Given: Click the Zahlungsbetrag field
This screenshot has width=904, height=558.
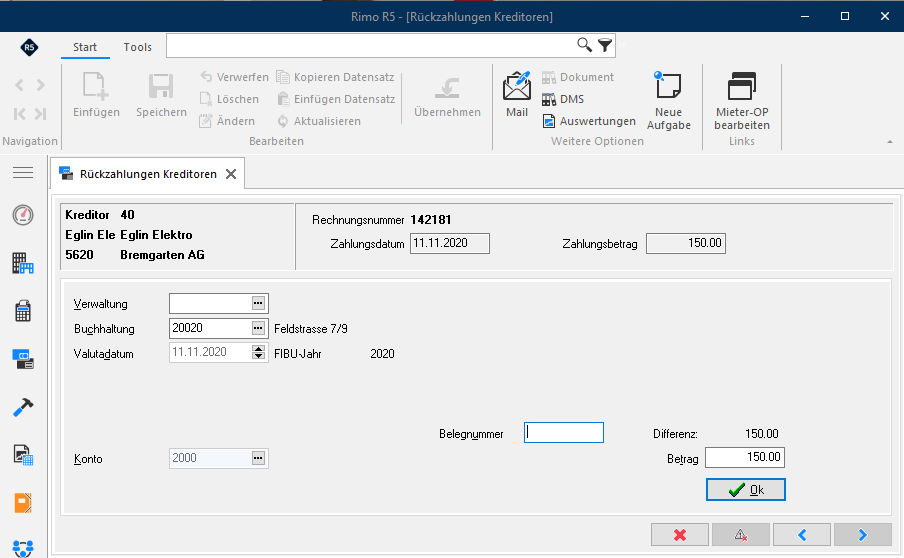Looking at the screenshot, I should pyautogui.click(x=685, y=243).
